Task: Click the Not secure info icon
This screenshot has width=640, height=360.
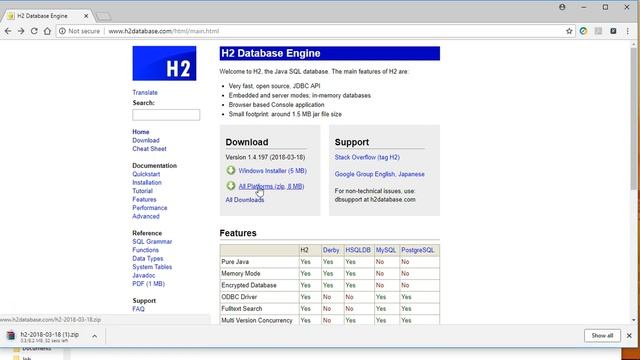Action: point(62,31)
